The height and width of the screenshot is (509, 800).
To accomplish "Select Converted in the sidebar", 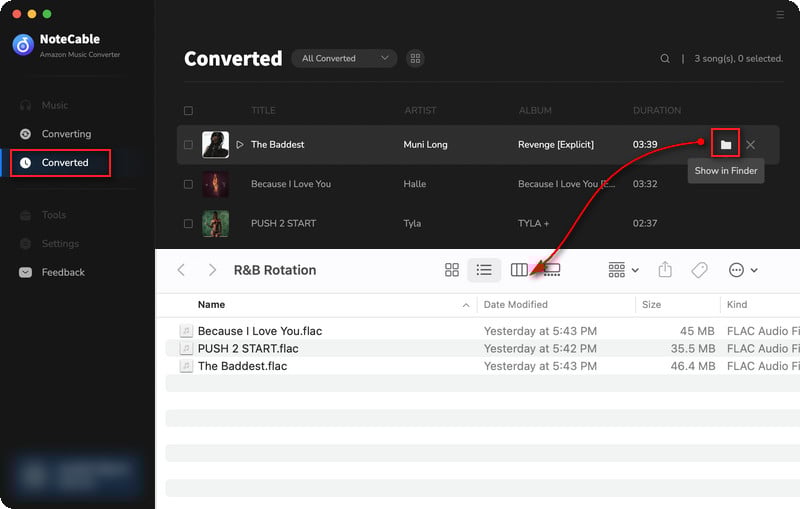I will pos(65,162).
